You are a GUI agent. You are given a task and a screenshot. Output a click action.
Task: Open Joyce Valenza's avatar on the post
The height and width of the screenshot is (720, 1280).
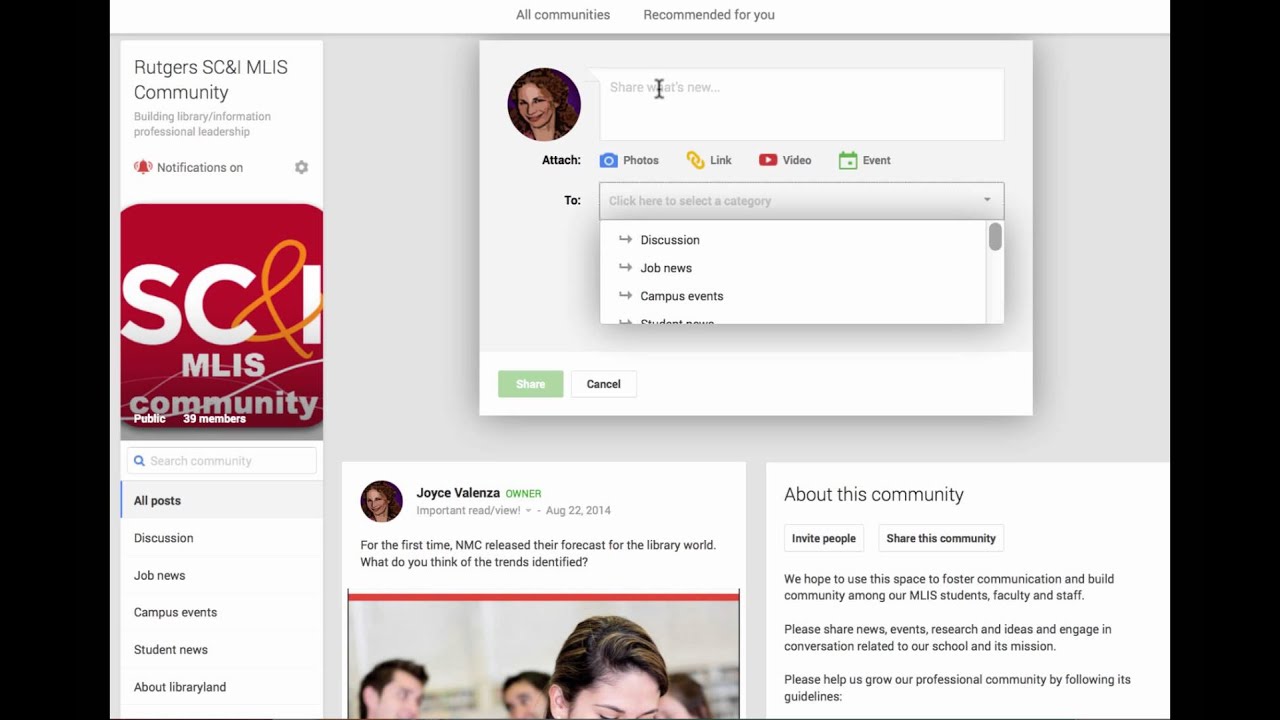click(381, 501)
